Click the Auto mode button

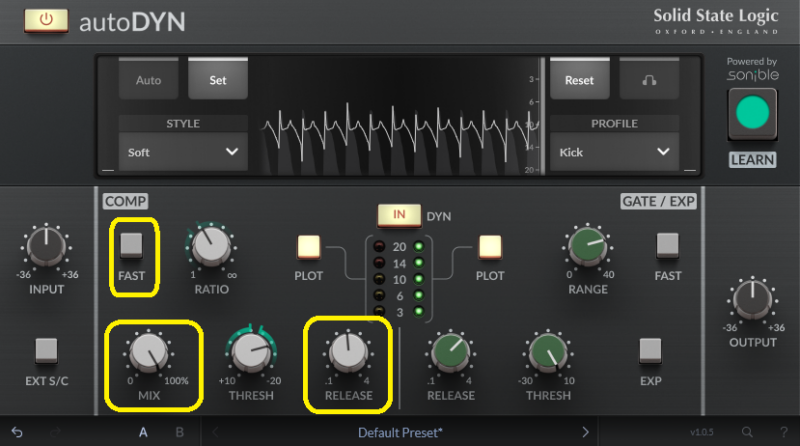tap(148, 80)
